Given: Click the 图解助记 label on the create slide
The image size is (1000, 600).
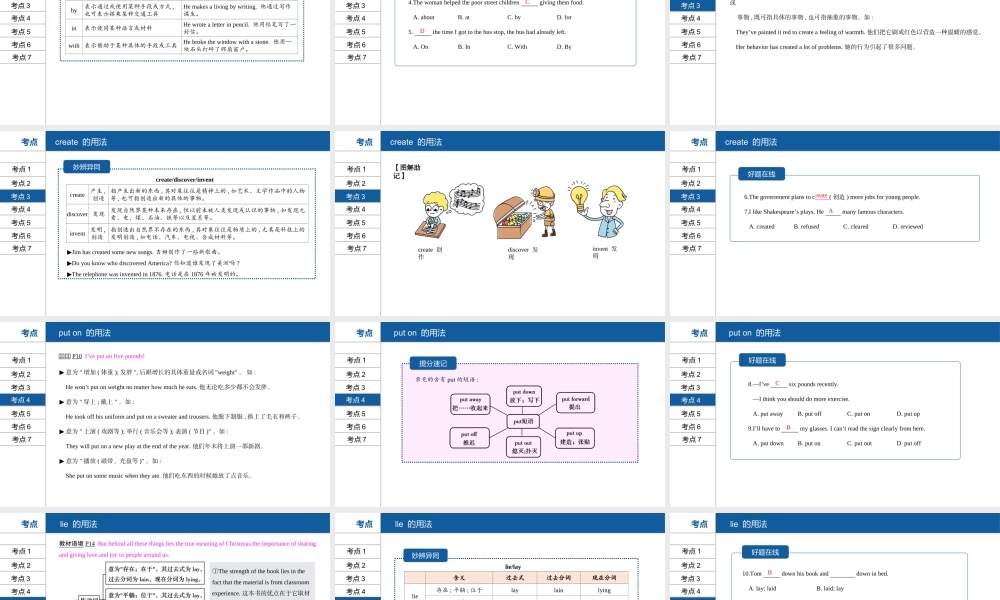Looking at the screenshot, I should pos(406,172).
